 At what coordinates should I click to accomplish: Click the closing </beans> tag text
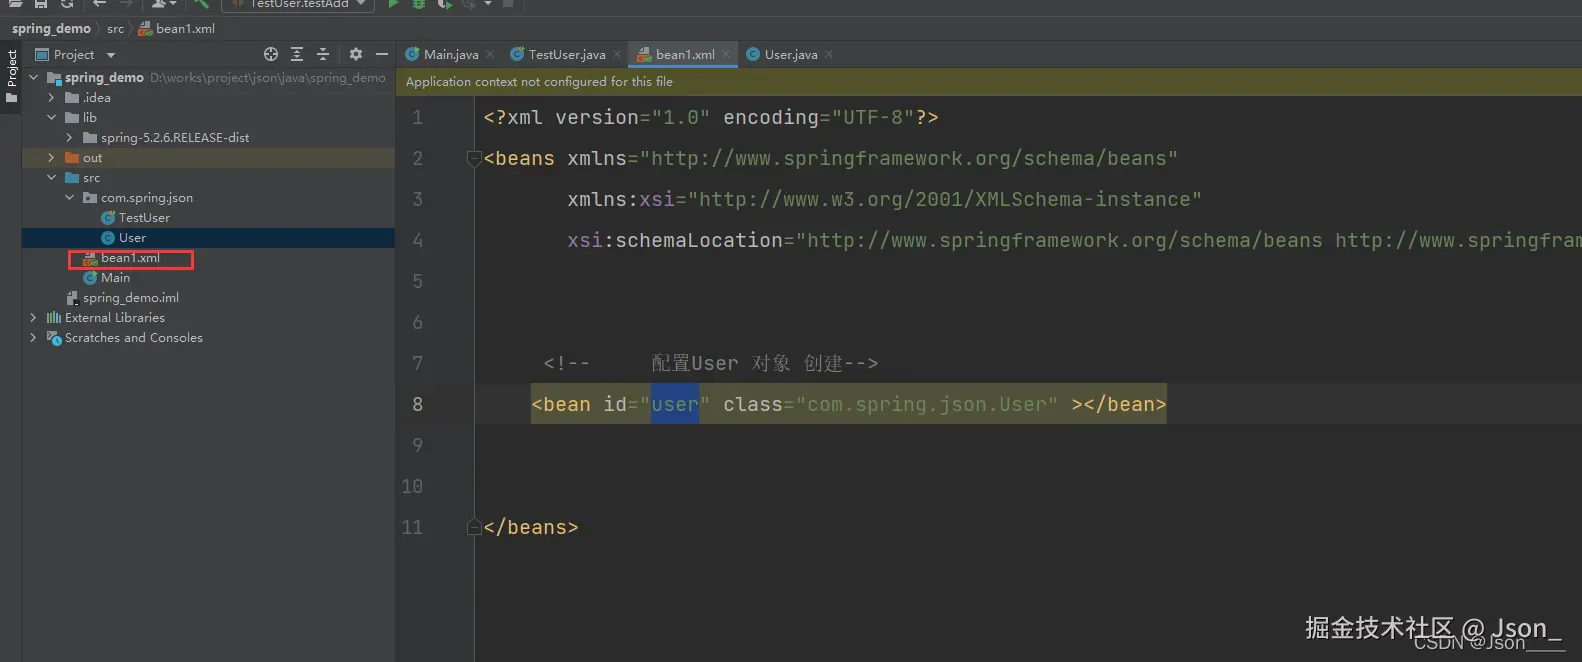point(531,527)
